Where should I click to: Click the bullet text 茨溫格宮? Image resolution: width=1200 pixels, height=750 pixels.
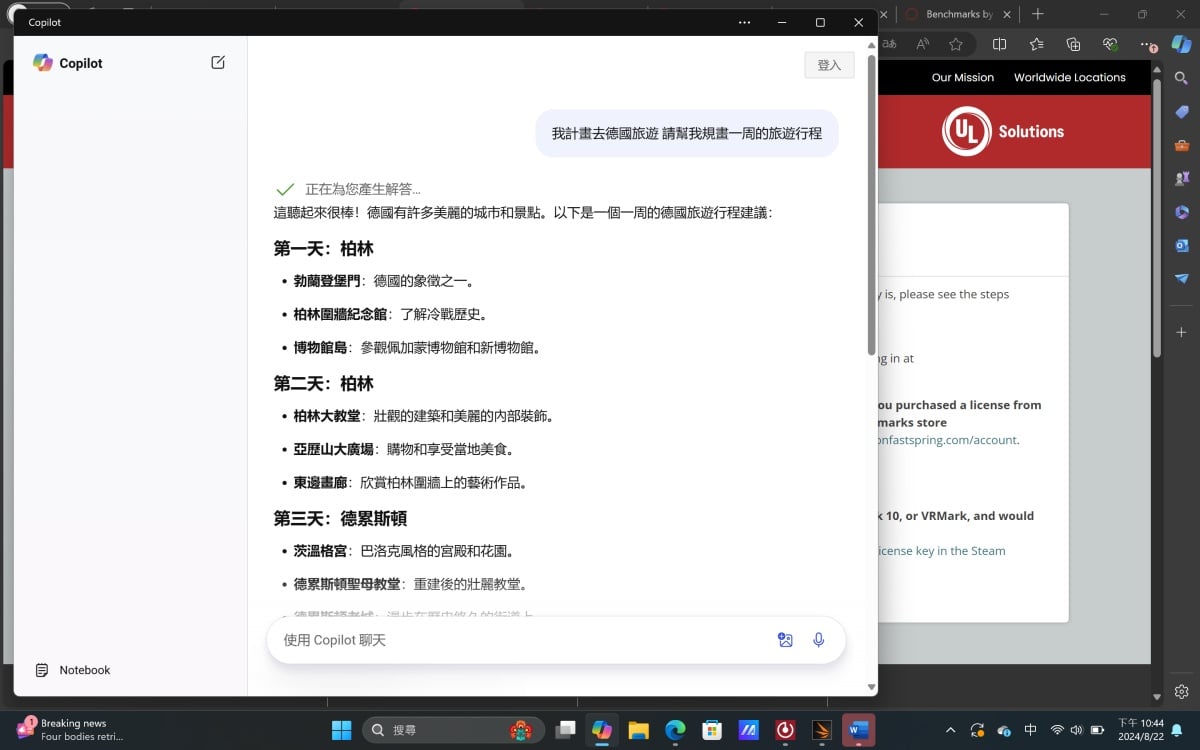(x=320, y=551)
